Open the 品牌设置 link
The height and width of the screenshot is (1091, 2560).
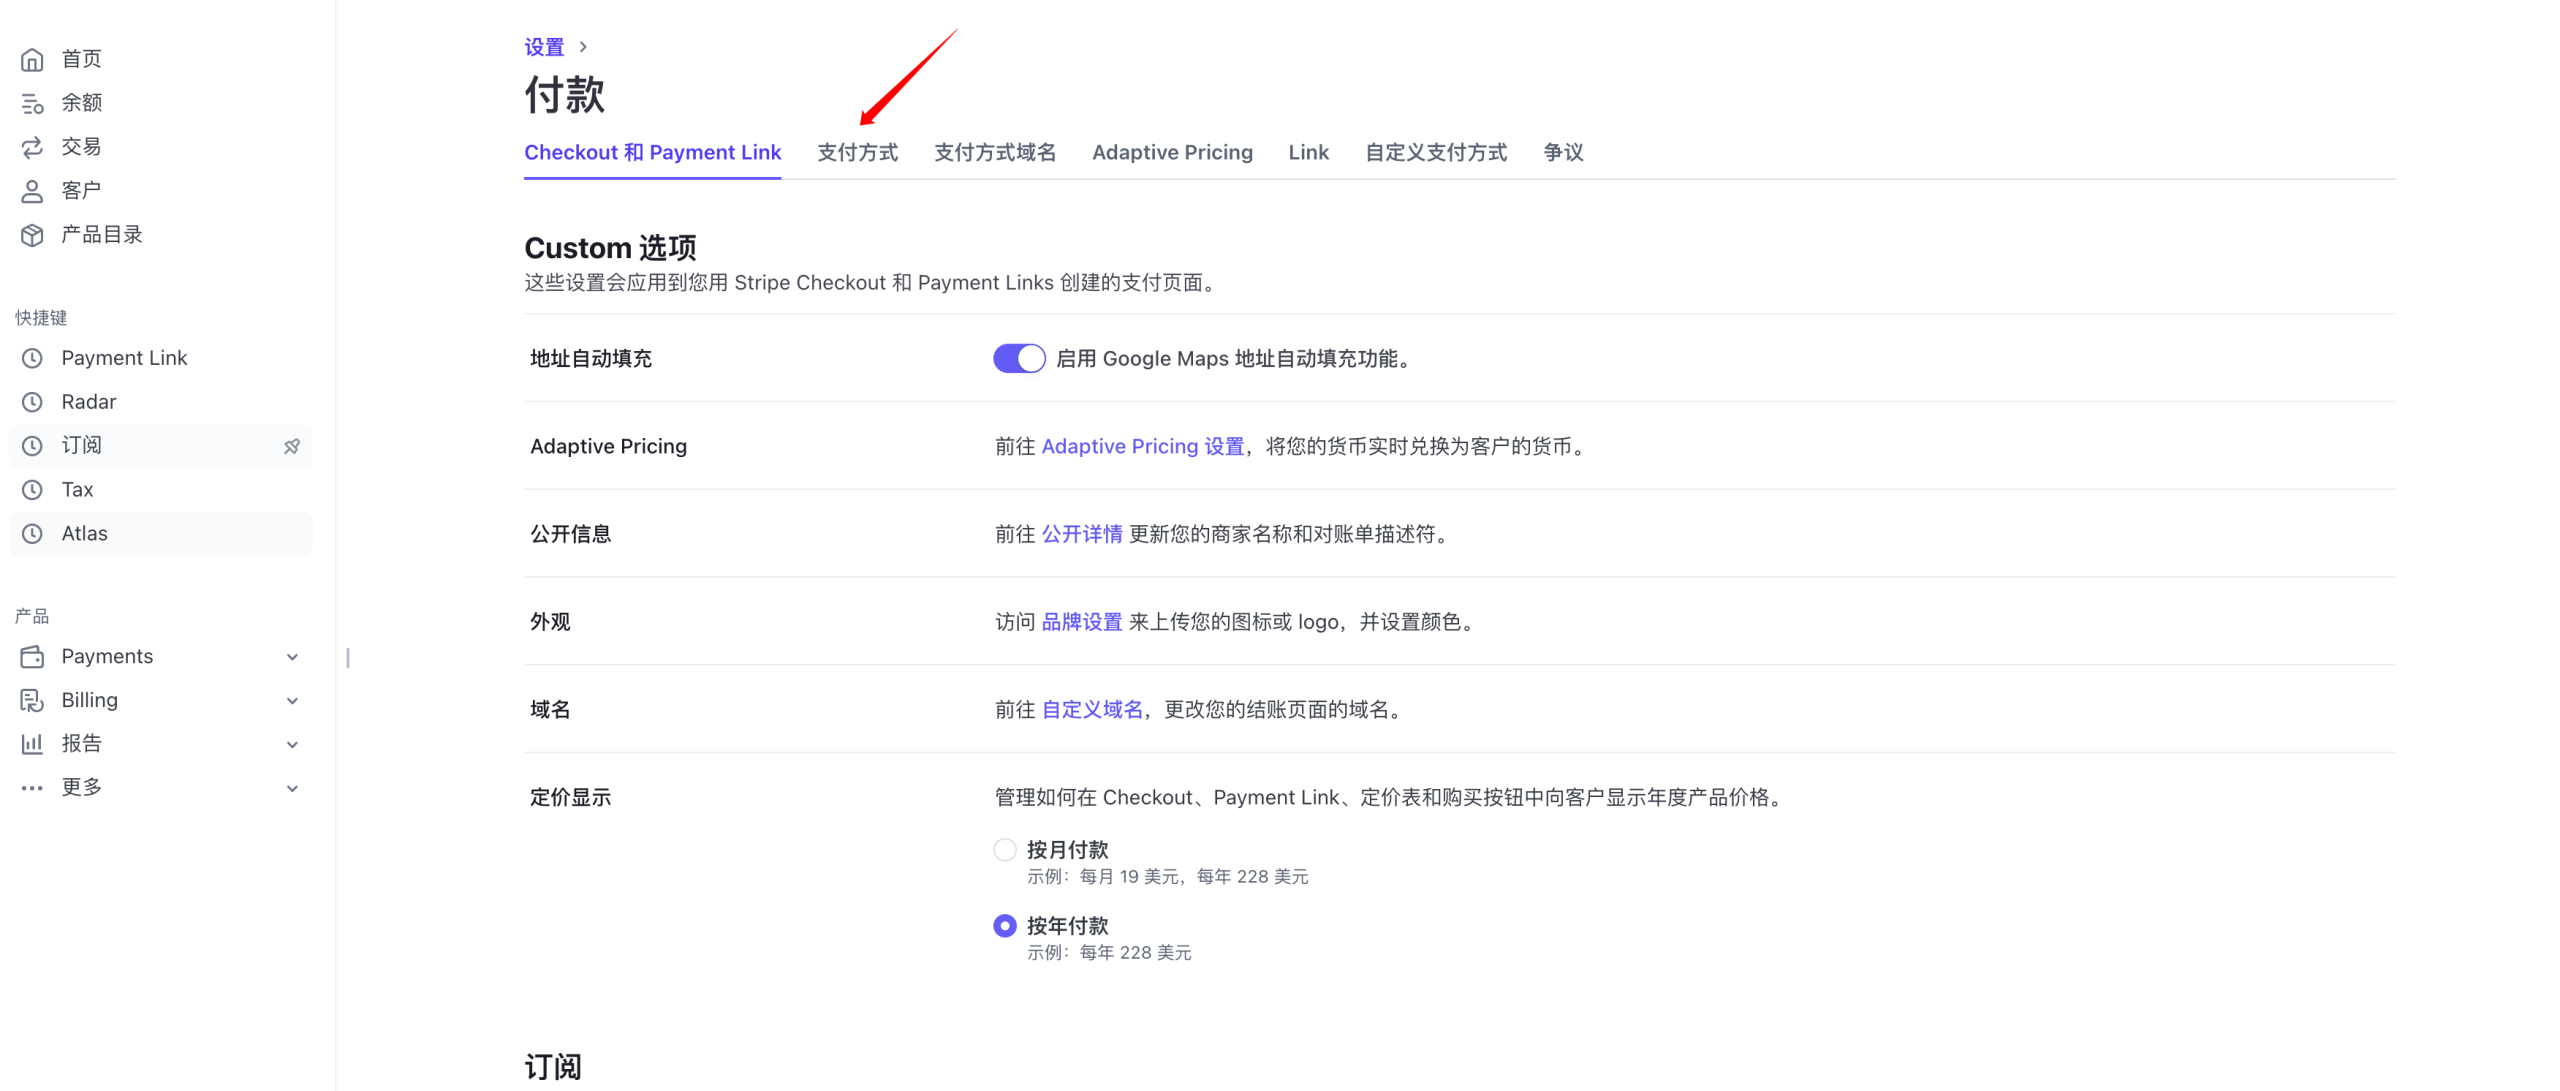(x=1082, y=622)
